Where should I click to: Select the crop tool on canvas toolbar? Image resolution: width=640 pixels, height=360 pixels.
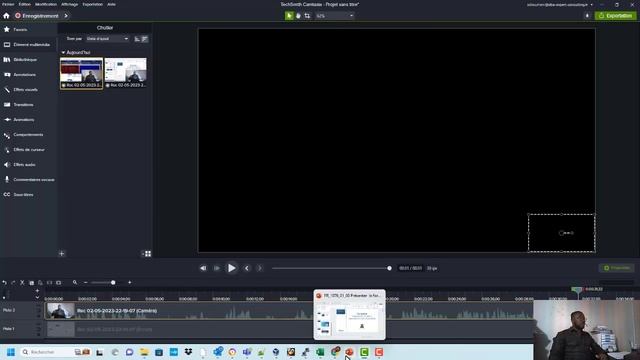click(x=307, y=16)
